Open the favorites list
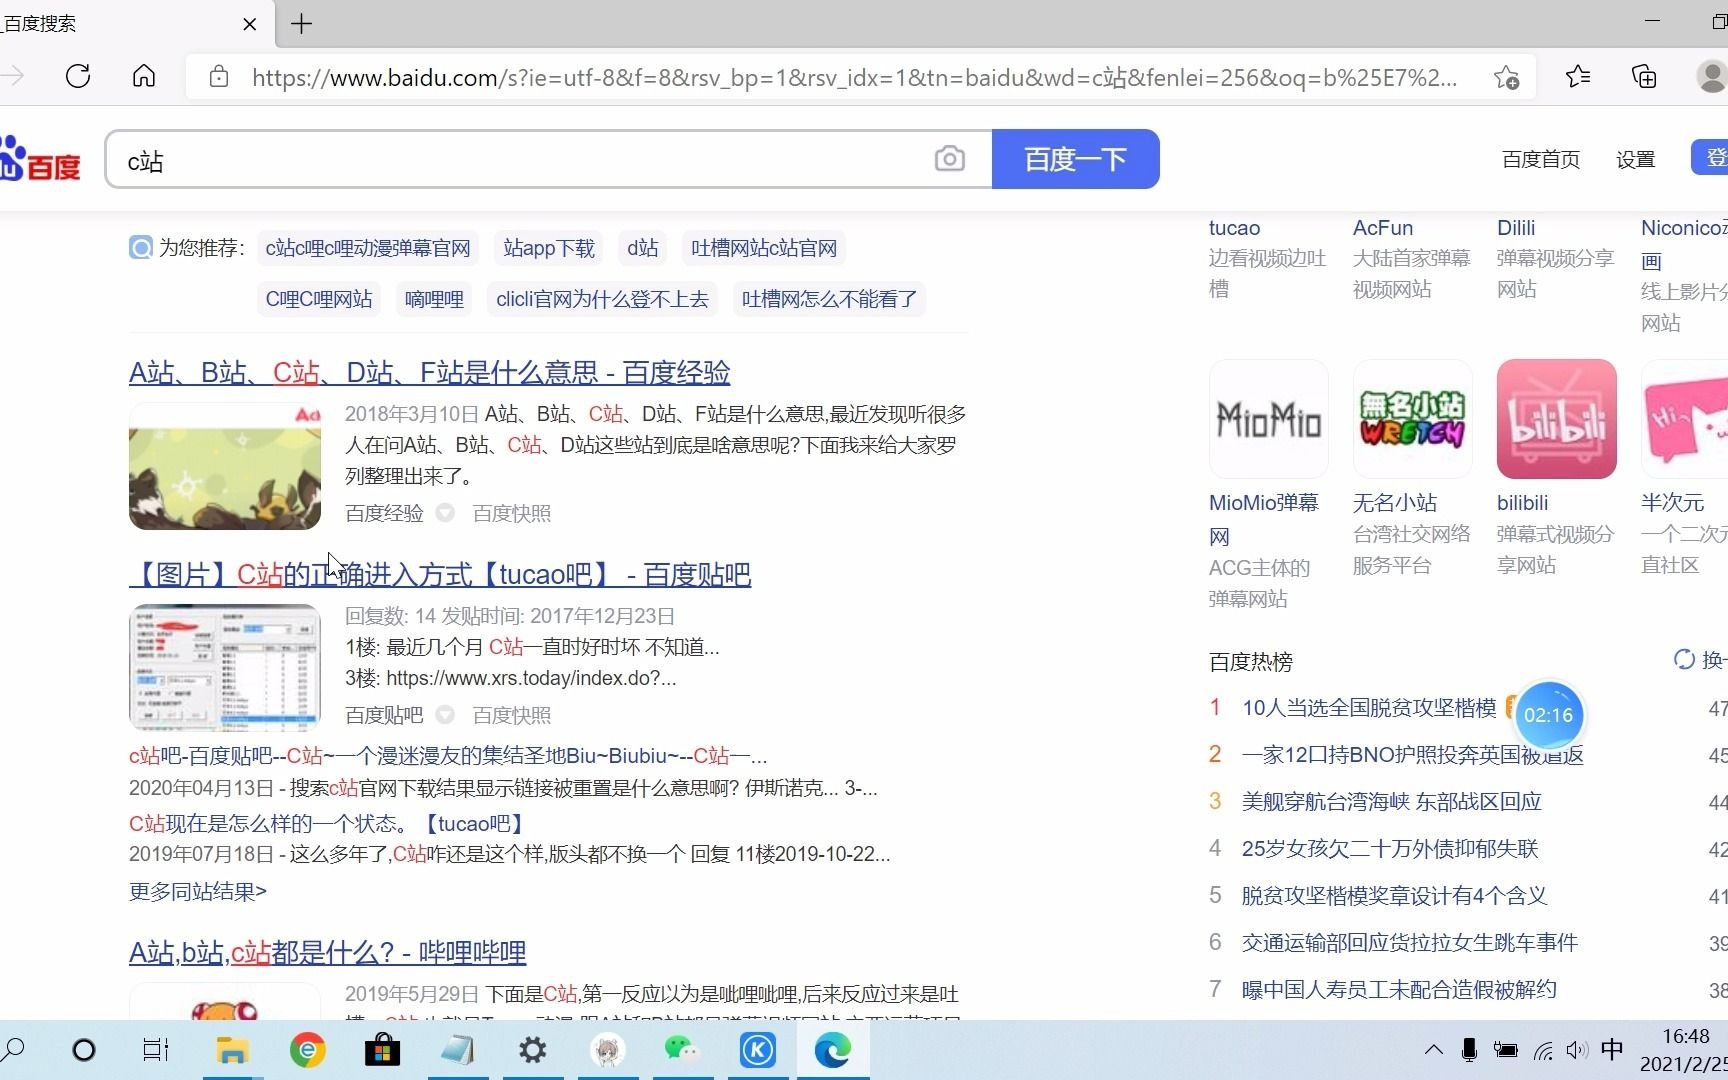 tap(1578, 76)
